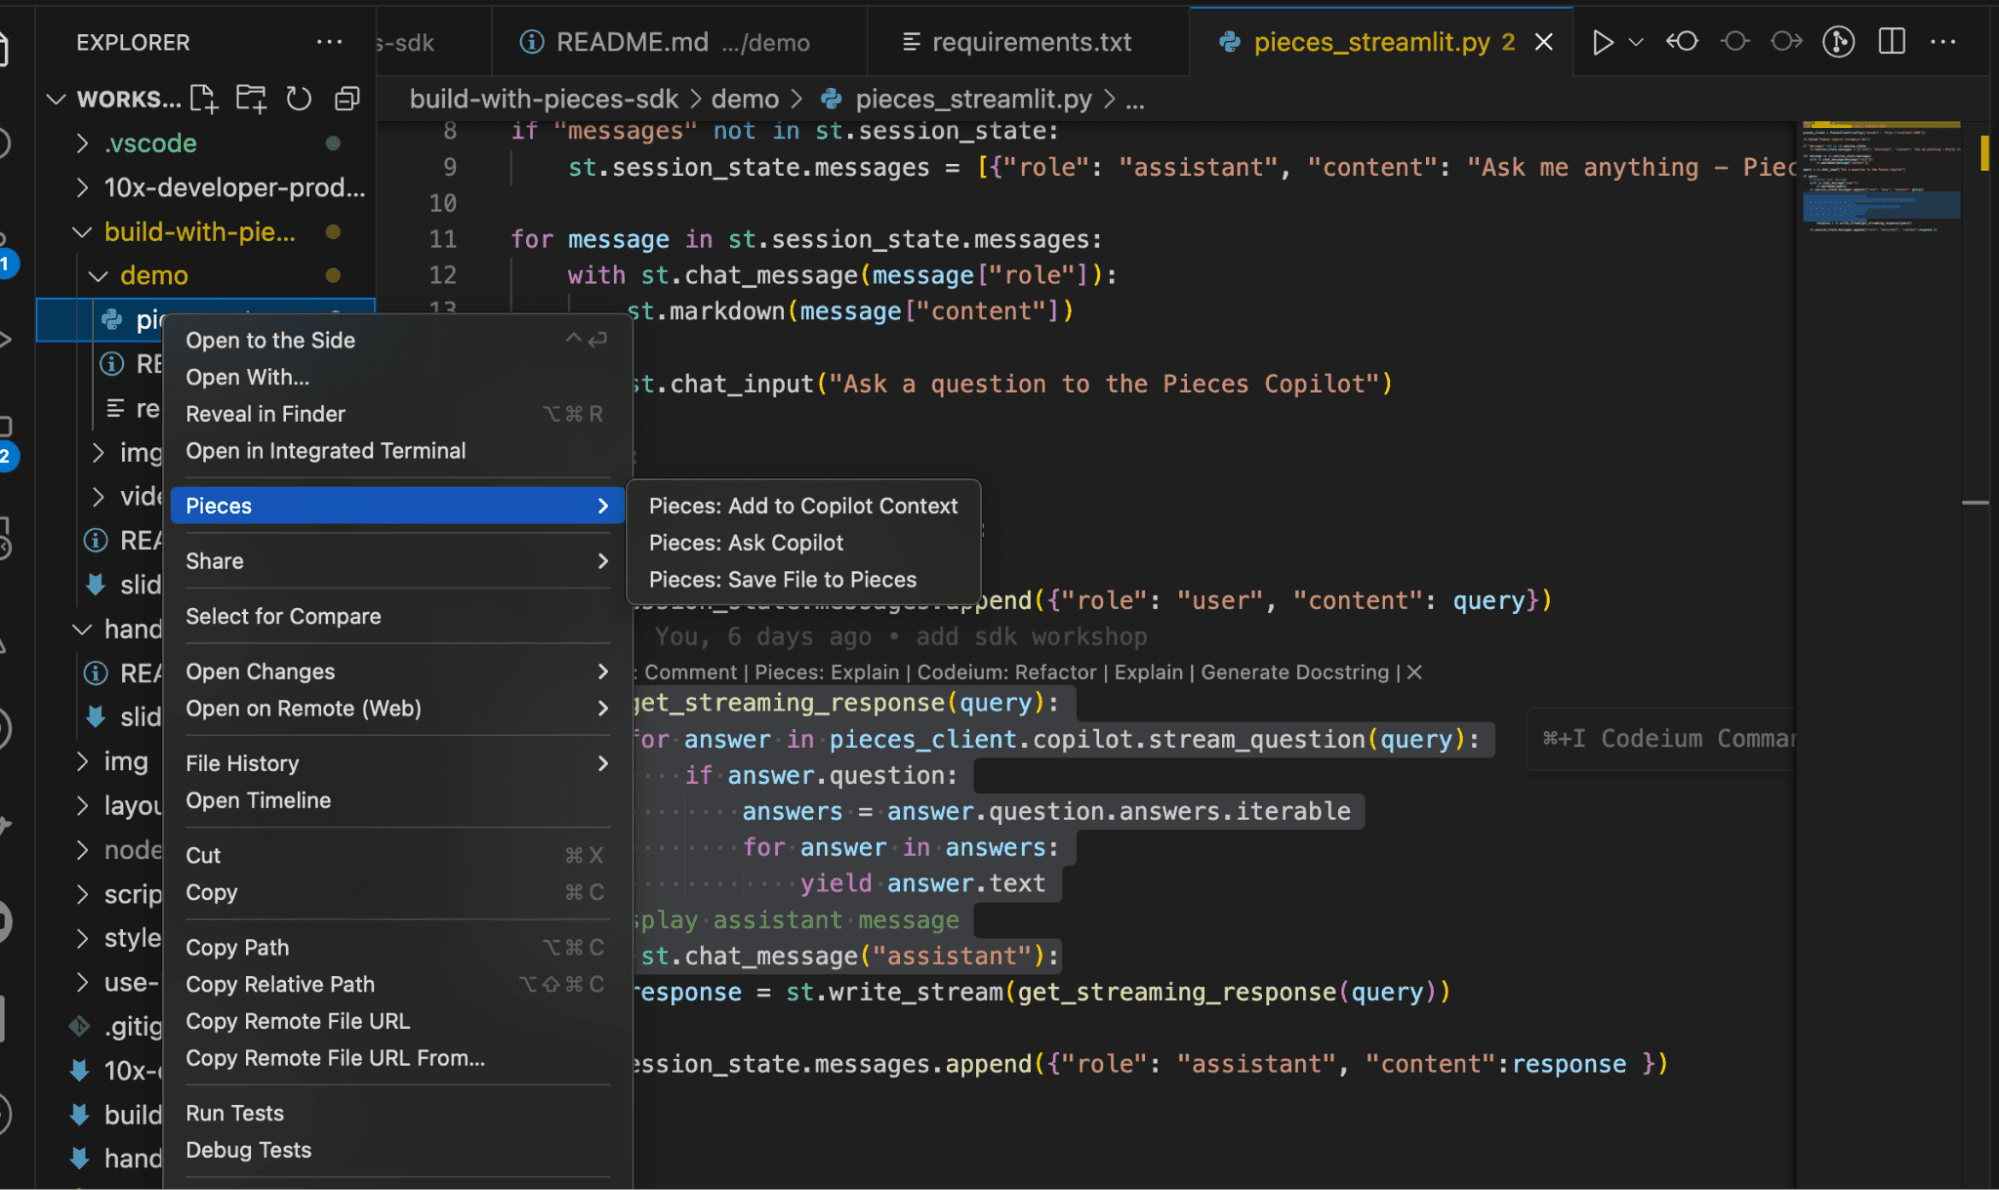The width and height of the screenshot is (1999, 1190).
Task: Choose "Pieces: Save File to Pieces"
Action: [x=783, y=579]
